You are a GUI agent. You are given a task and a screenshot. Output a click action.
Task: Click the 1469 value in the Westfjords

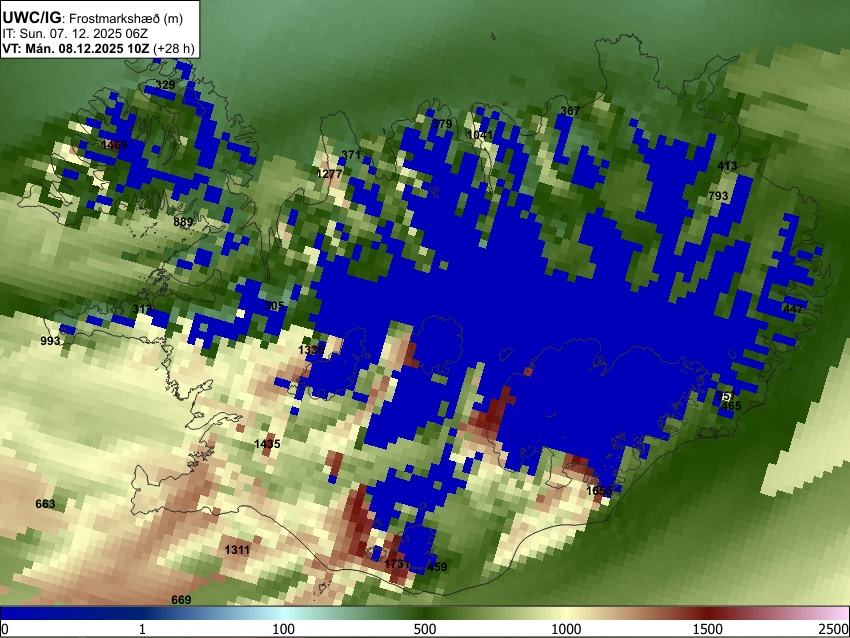(x=114, y=145)
